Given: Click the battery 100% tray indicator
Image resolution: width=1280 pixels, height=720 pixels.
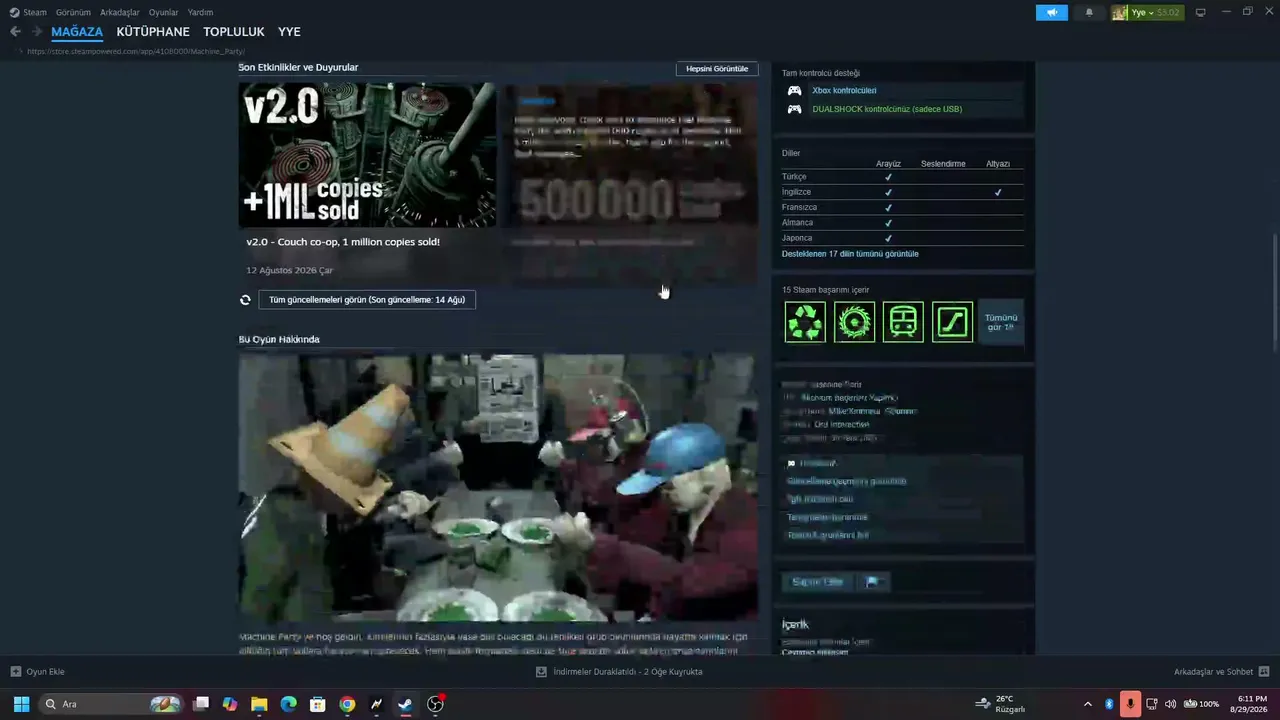Looking at the screenshot, I should 1202,704.
